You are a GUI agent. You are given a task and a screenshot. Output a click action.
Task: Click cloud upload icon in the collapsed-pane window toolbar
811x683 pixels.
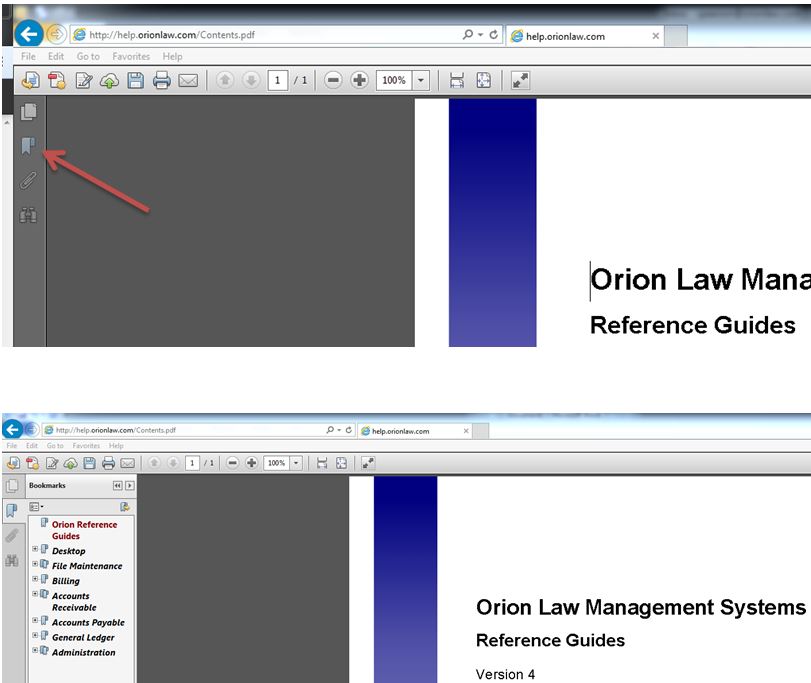coord(109,81)
